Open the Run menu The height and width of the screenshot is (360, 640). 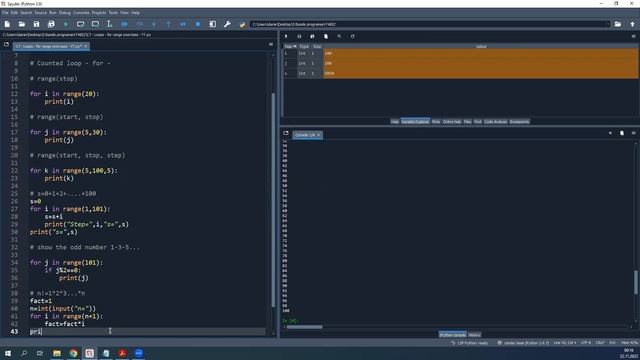pos(53,13)
